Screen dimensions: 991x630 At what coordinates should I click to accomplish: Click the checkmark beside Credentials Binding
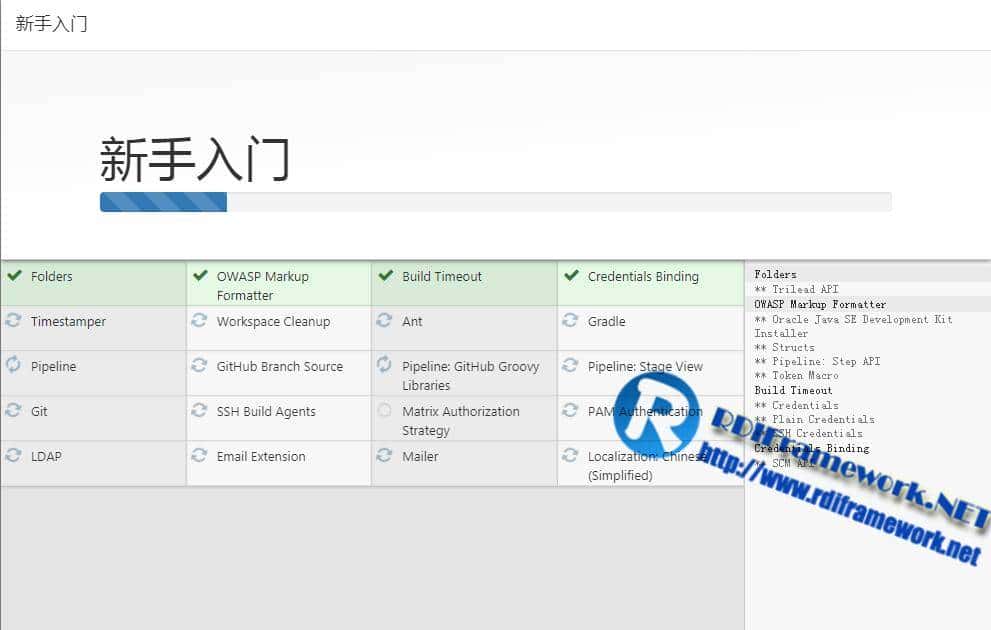click(570, 276)
